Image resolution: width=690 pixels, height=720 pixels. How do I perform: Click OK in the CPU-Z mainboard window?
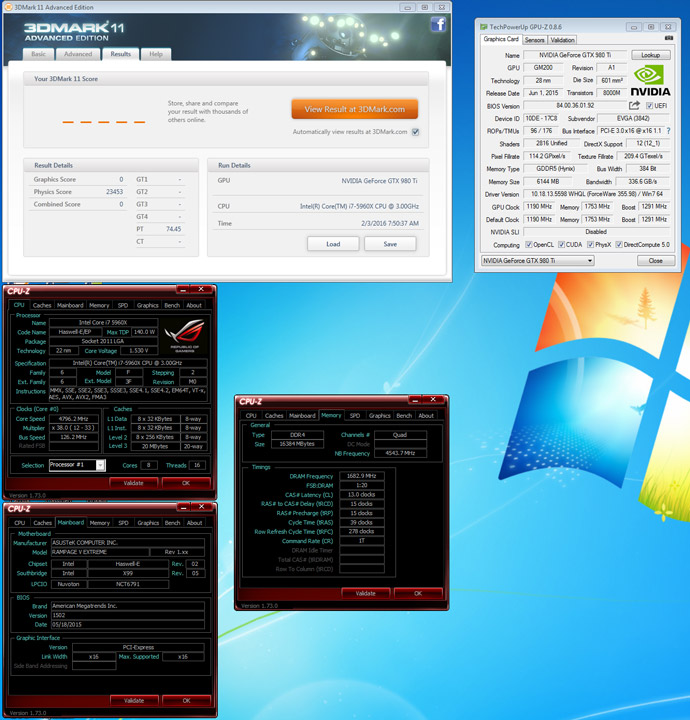point(186,701)
